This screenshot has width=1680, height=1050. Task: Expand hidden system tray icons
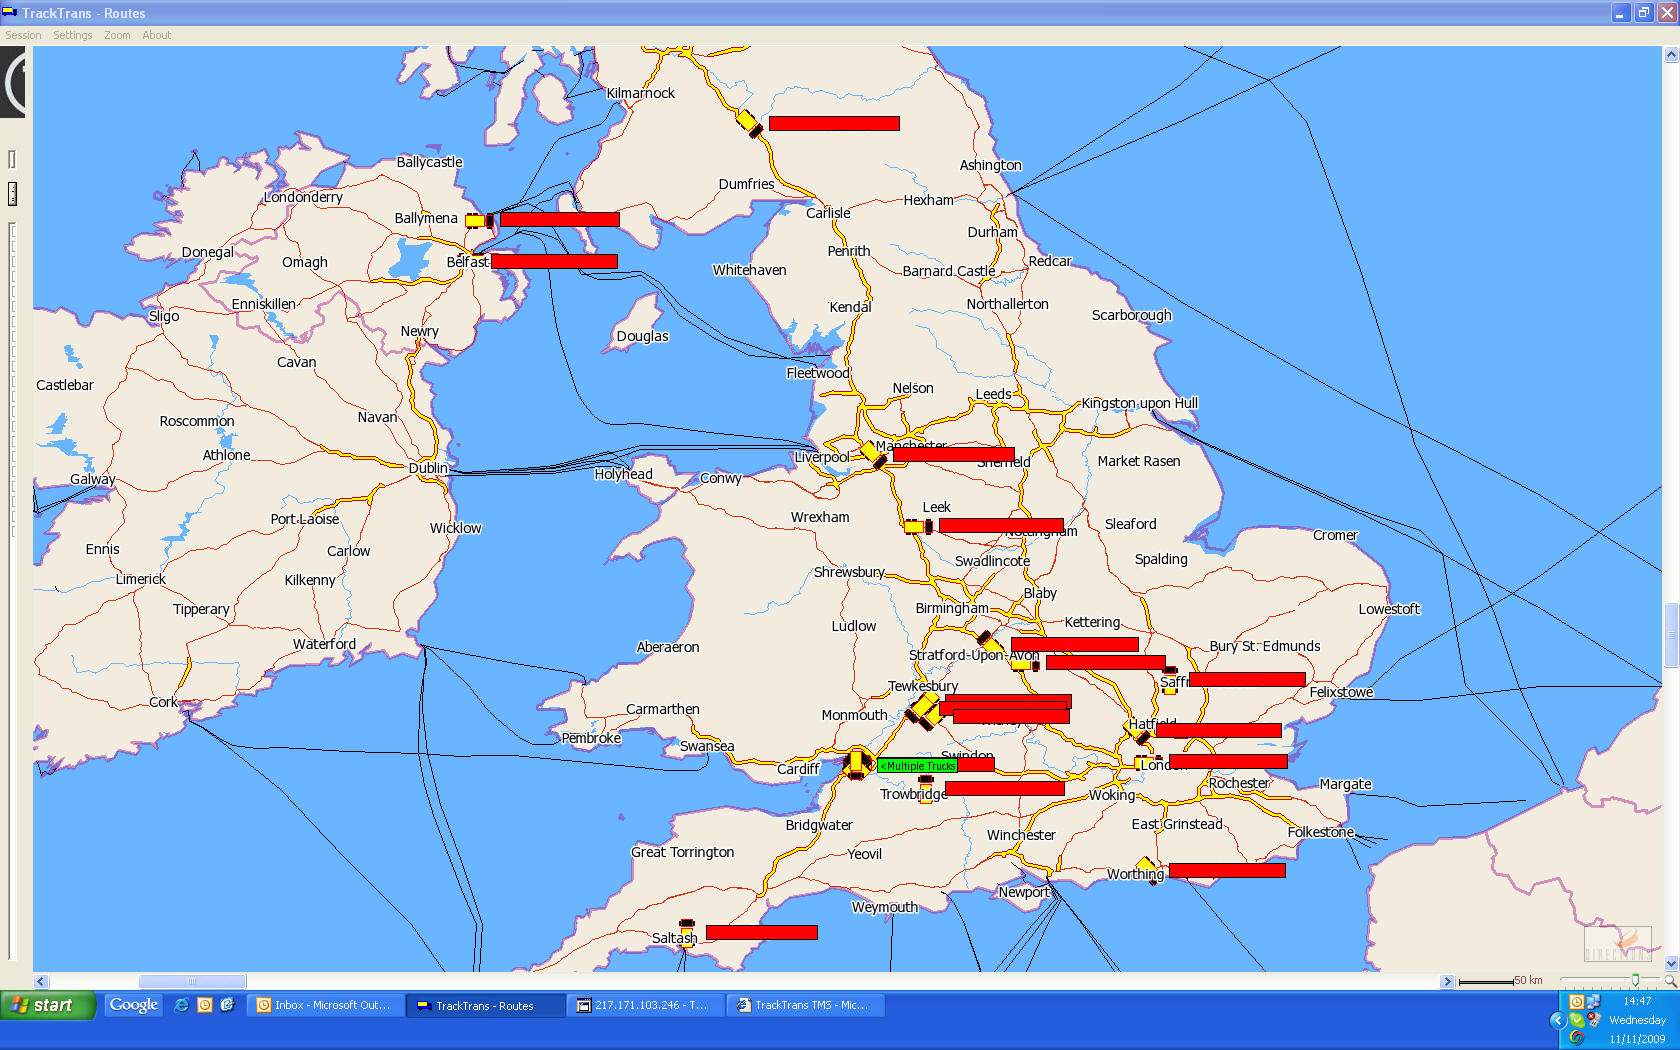[1557, 1020]
